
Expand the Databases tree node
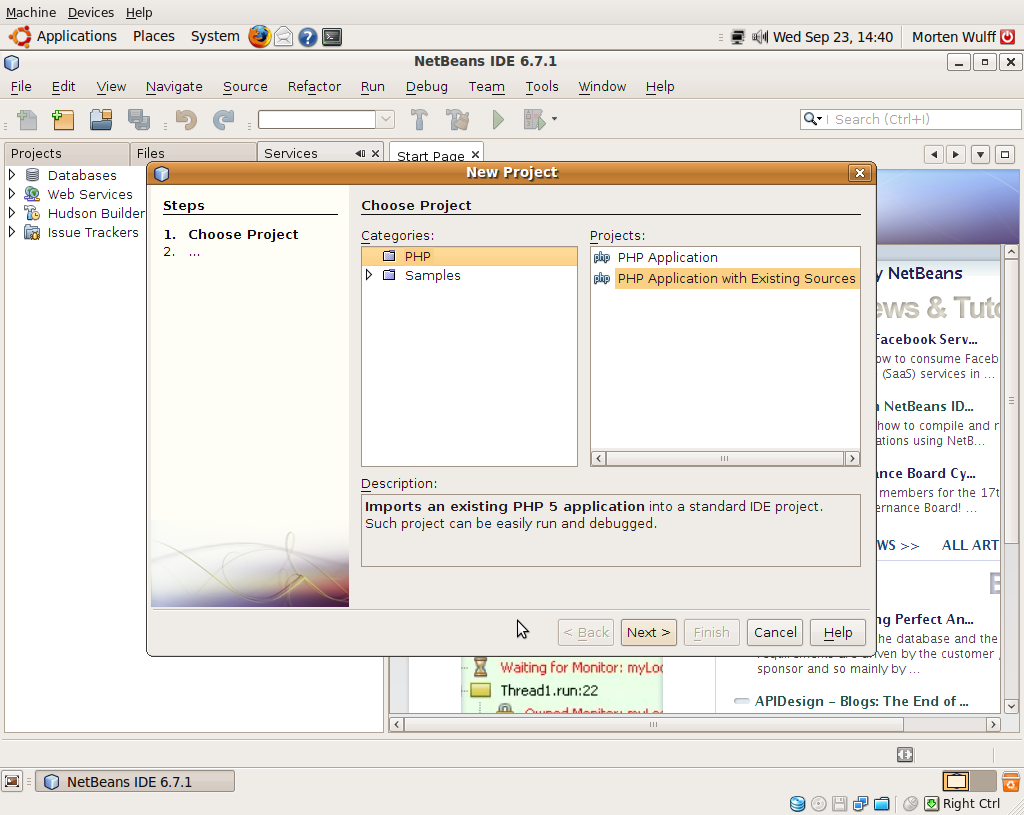tap(12, 174)
